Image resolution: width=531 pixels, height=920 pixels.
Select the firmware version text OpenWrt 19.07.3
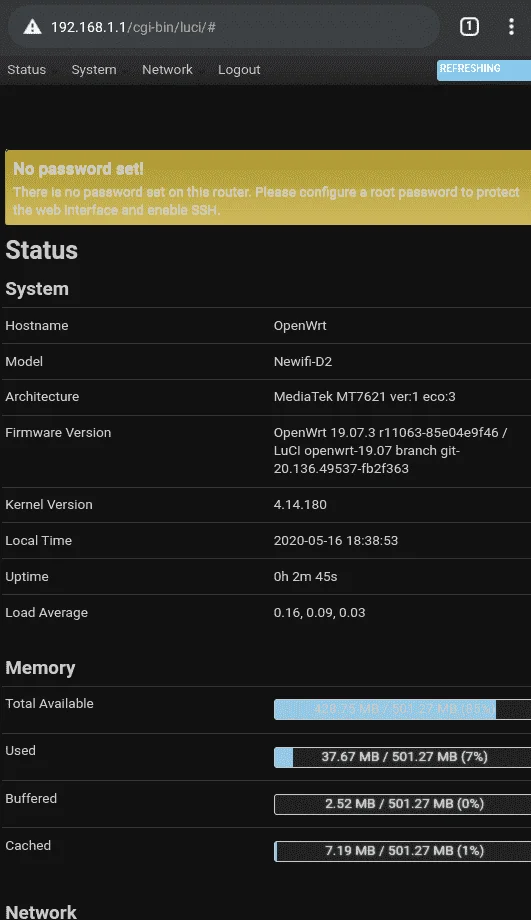[390, 451]
